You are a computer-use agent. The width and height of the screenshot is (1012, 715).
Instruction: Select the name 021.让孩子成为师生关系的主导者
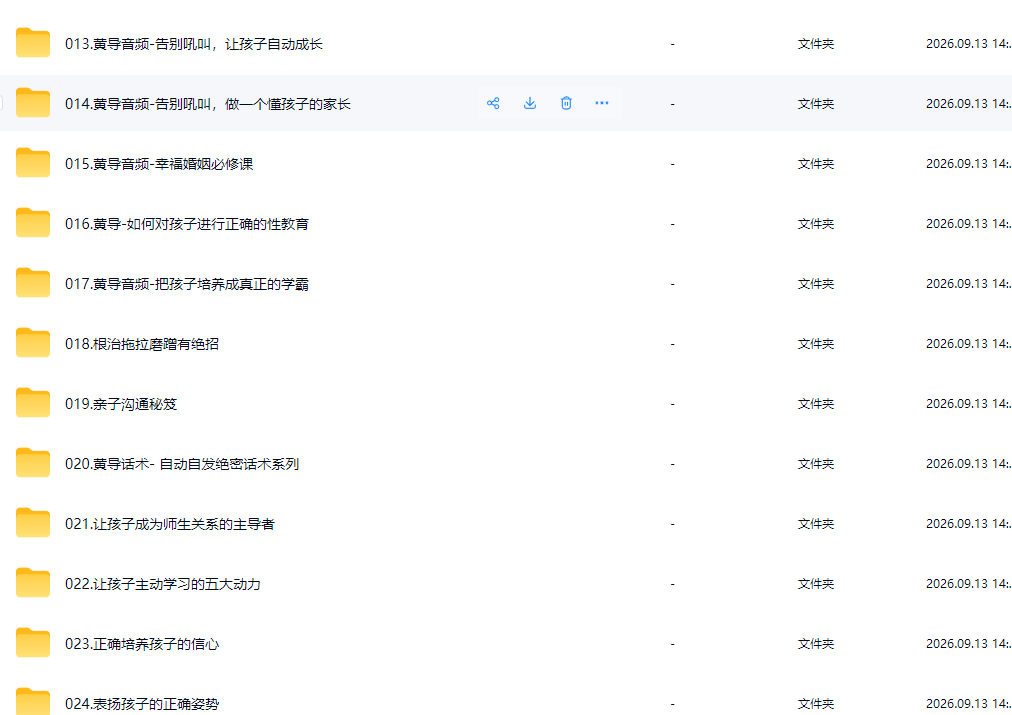point(170,524)
